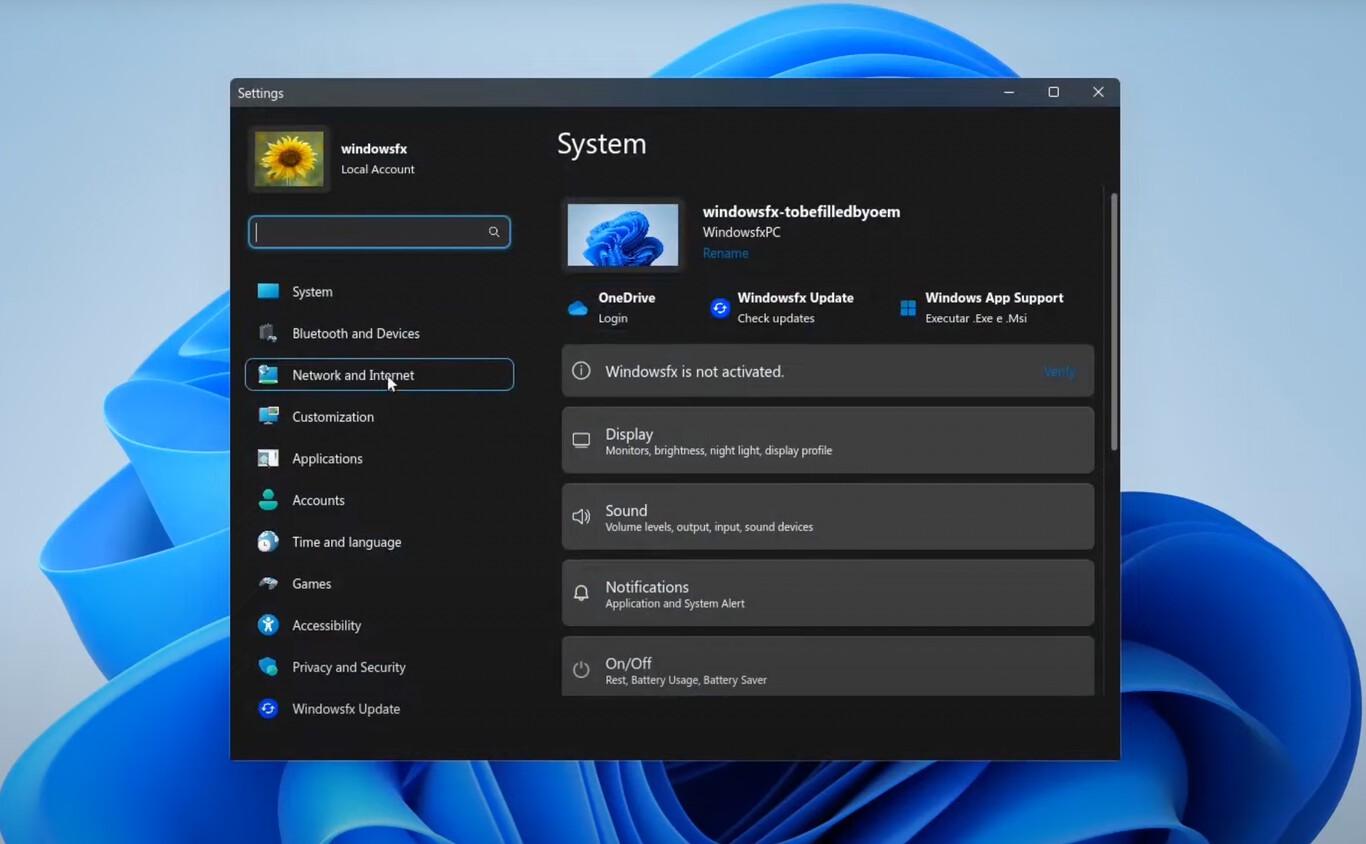
Task: Click the Sound speaker icon
Action: pos(581,516)
